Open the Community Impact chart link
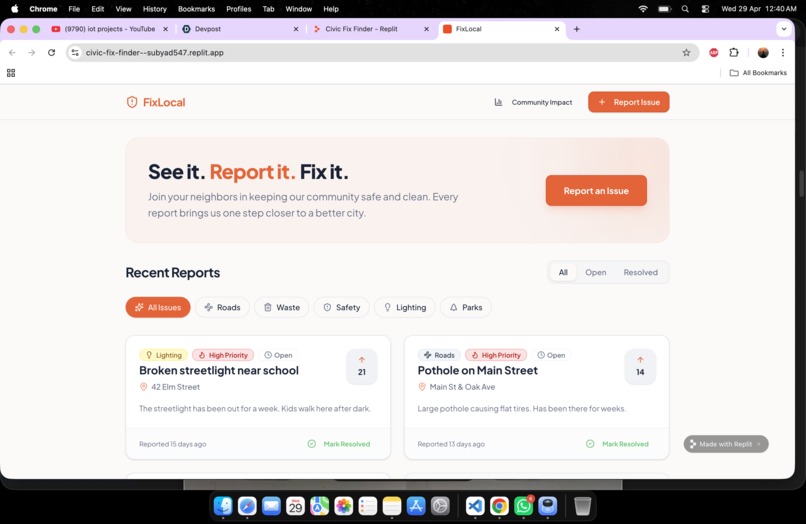 pos(533,102)
